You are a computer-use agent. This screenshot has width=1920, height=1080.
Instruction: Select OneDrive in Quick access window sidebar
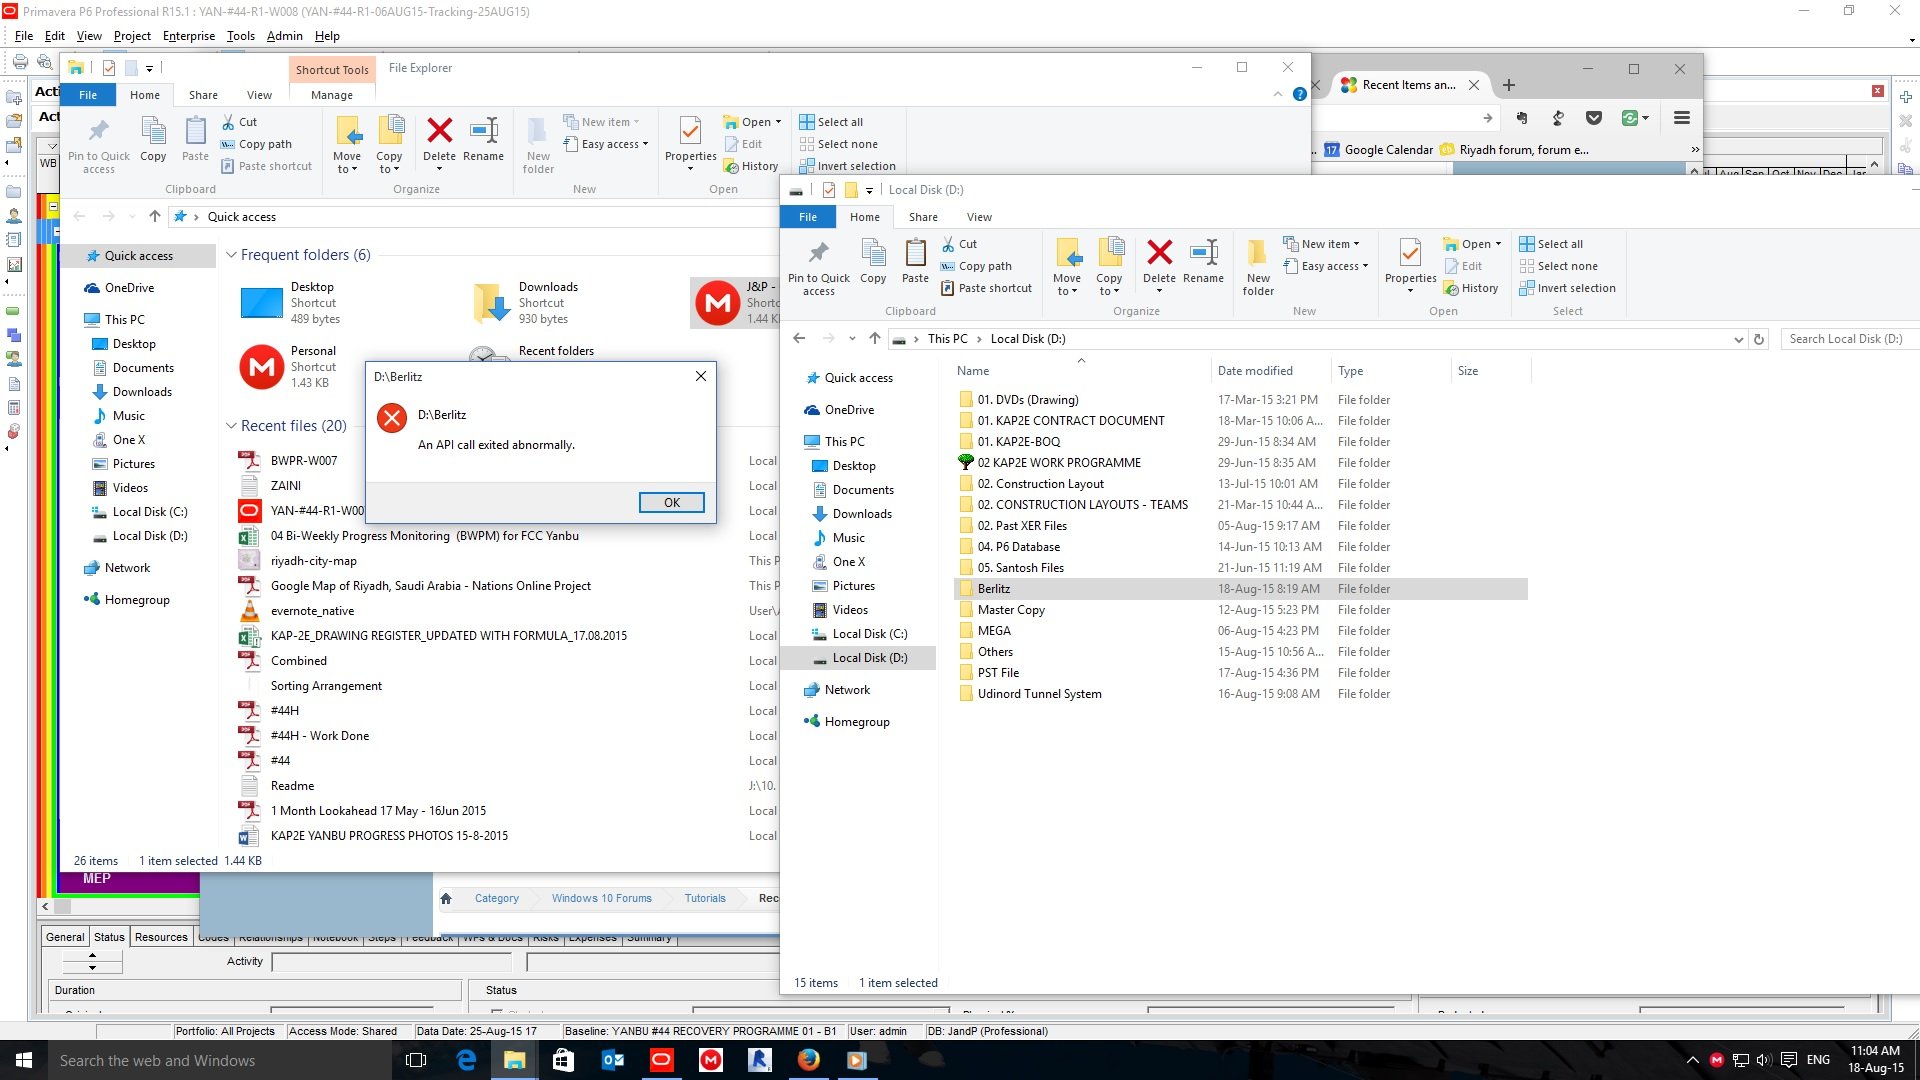129,288
